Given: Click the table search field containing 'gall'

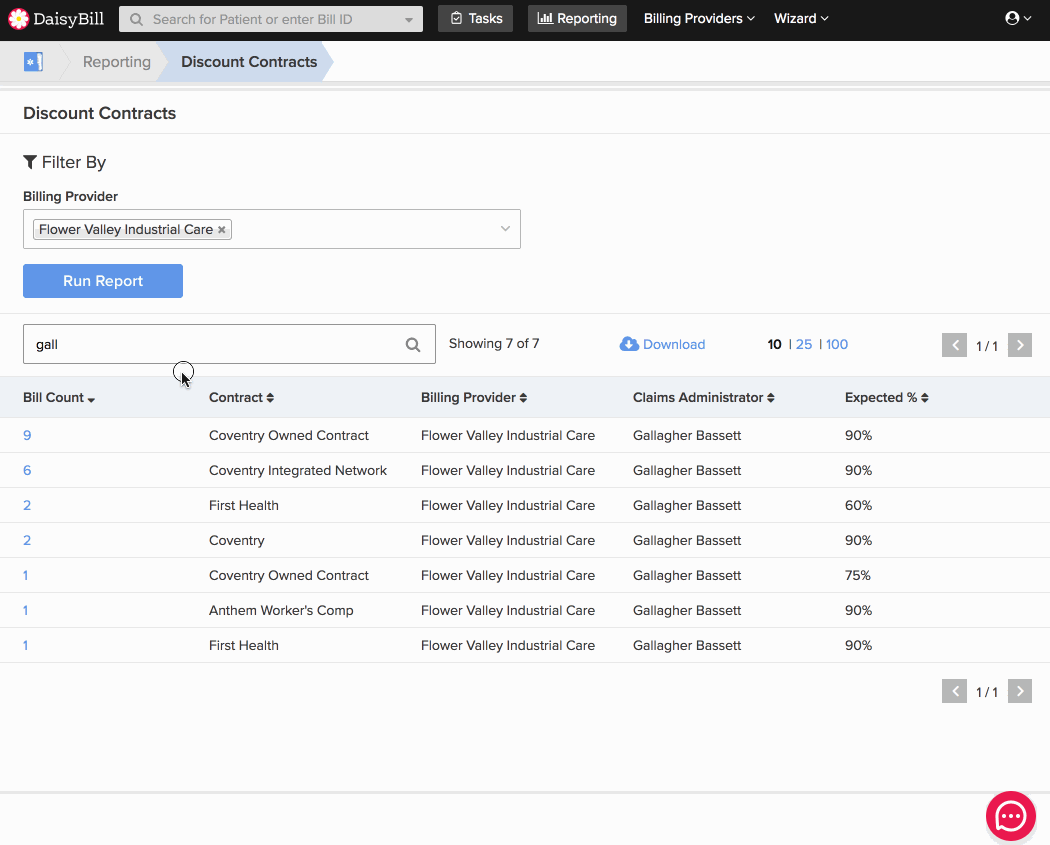Looking at the screenshot, I should tap(229, 344).
